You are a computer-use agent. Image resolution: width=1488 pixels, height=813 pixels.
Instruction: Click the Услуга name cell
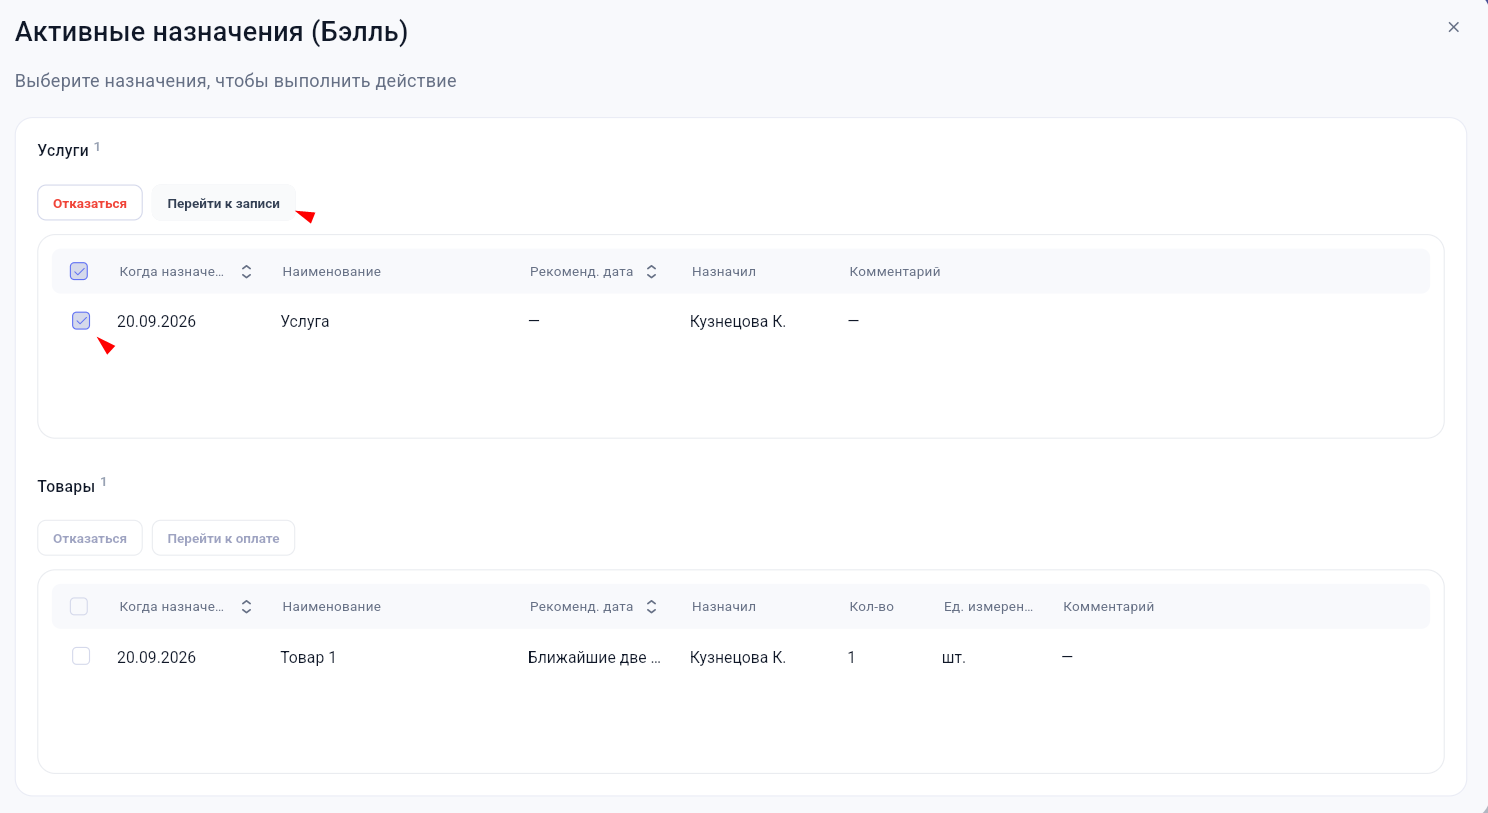pos(305,321)
